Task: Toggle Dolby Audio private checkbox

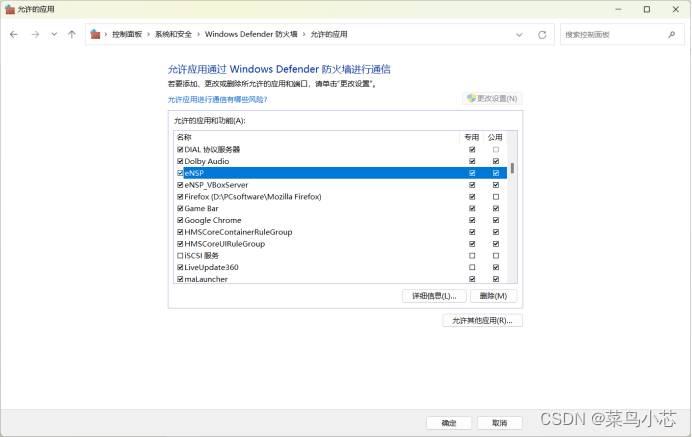Action: tap(472, 161)
